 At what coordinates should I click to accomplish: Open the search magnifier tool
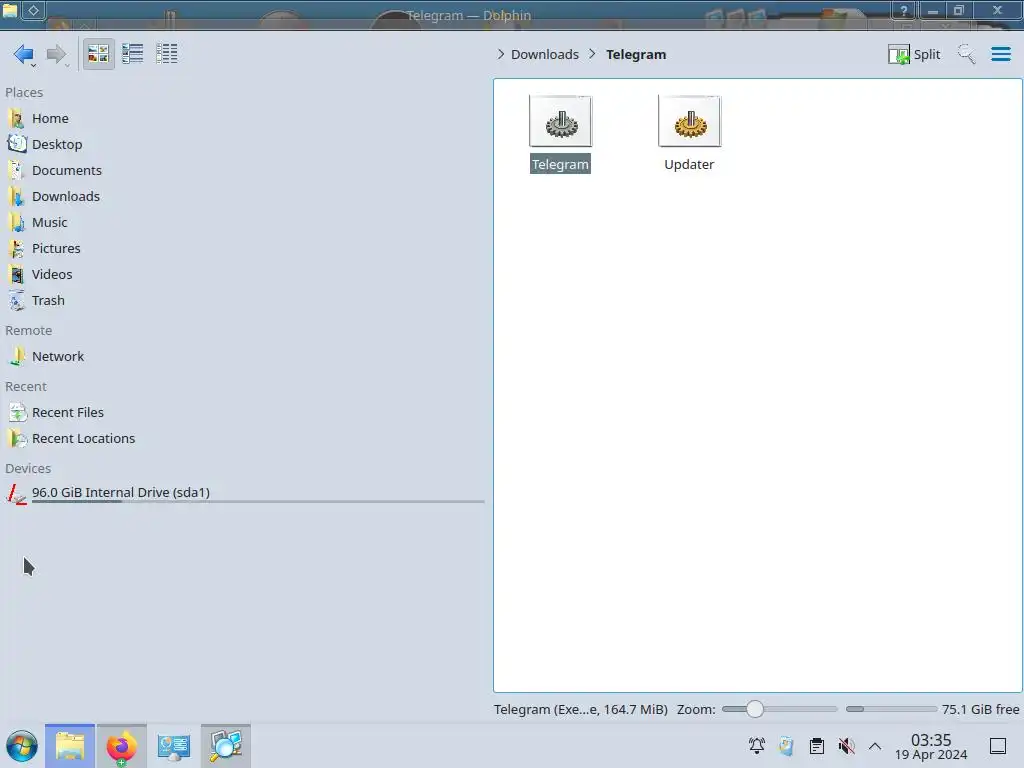coord(967,54)
